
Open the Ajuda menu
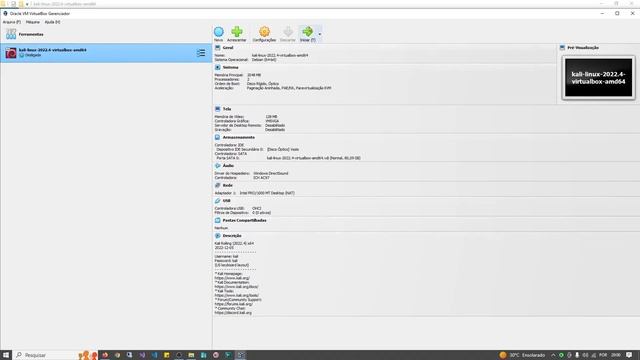(x=52, y=22)
